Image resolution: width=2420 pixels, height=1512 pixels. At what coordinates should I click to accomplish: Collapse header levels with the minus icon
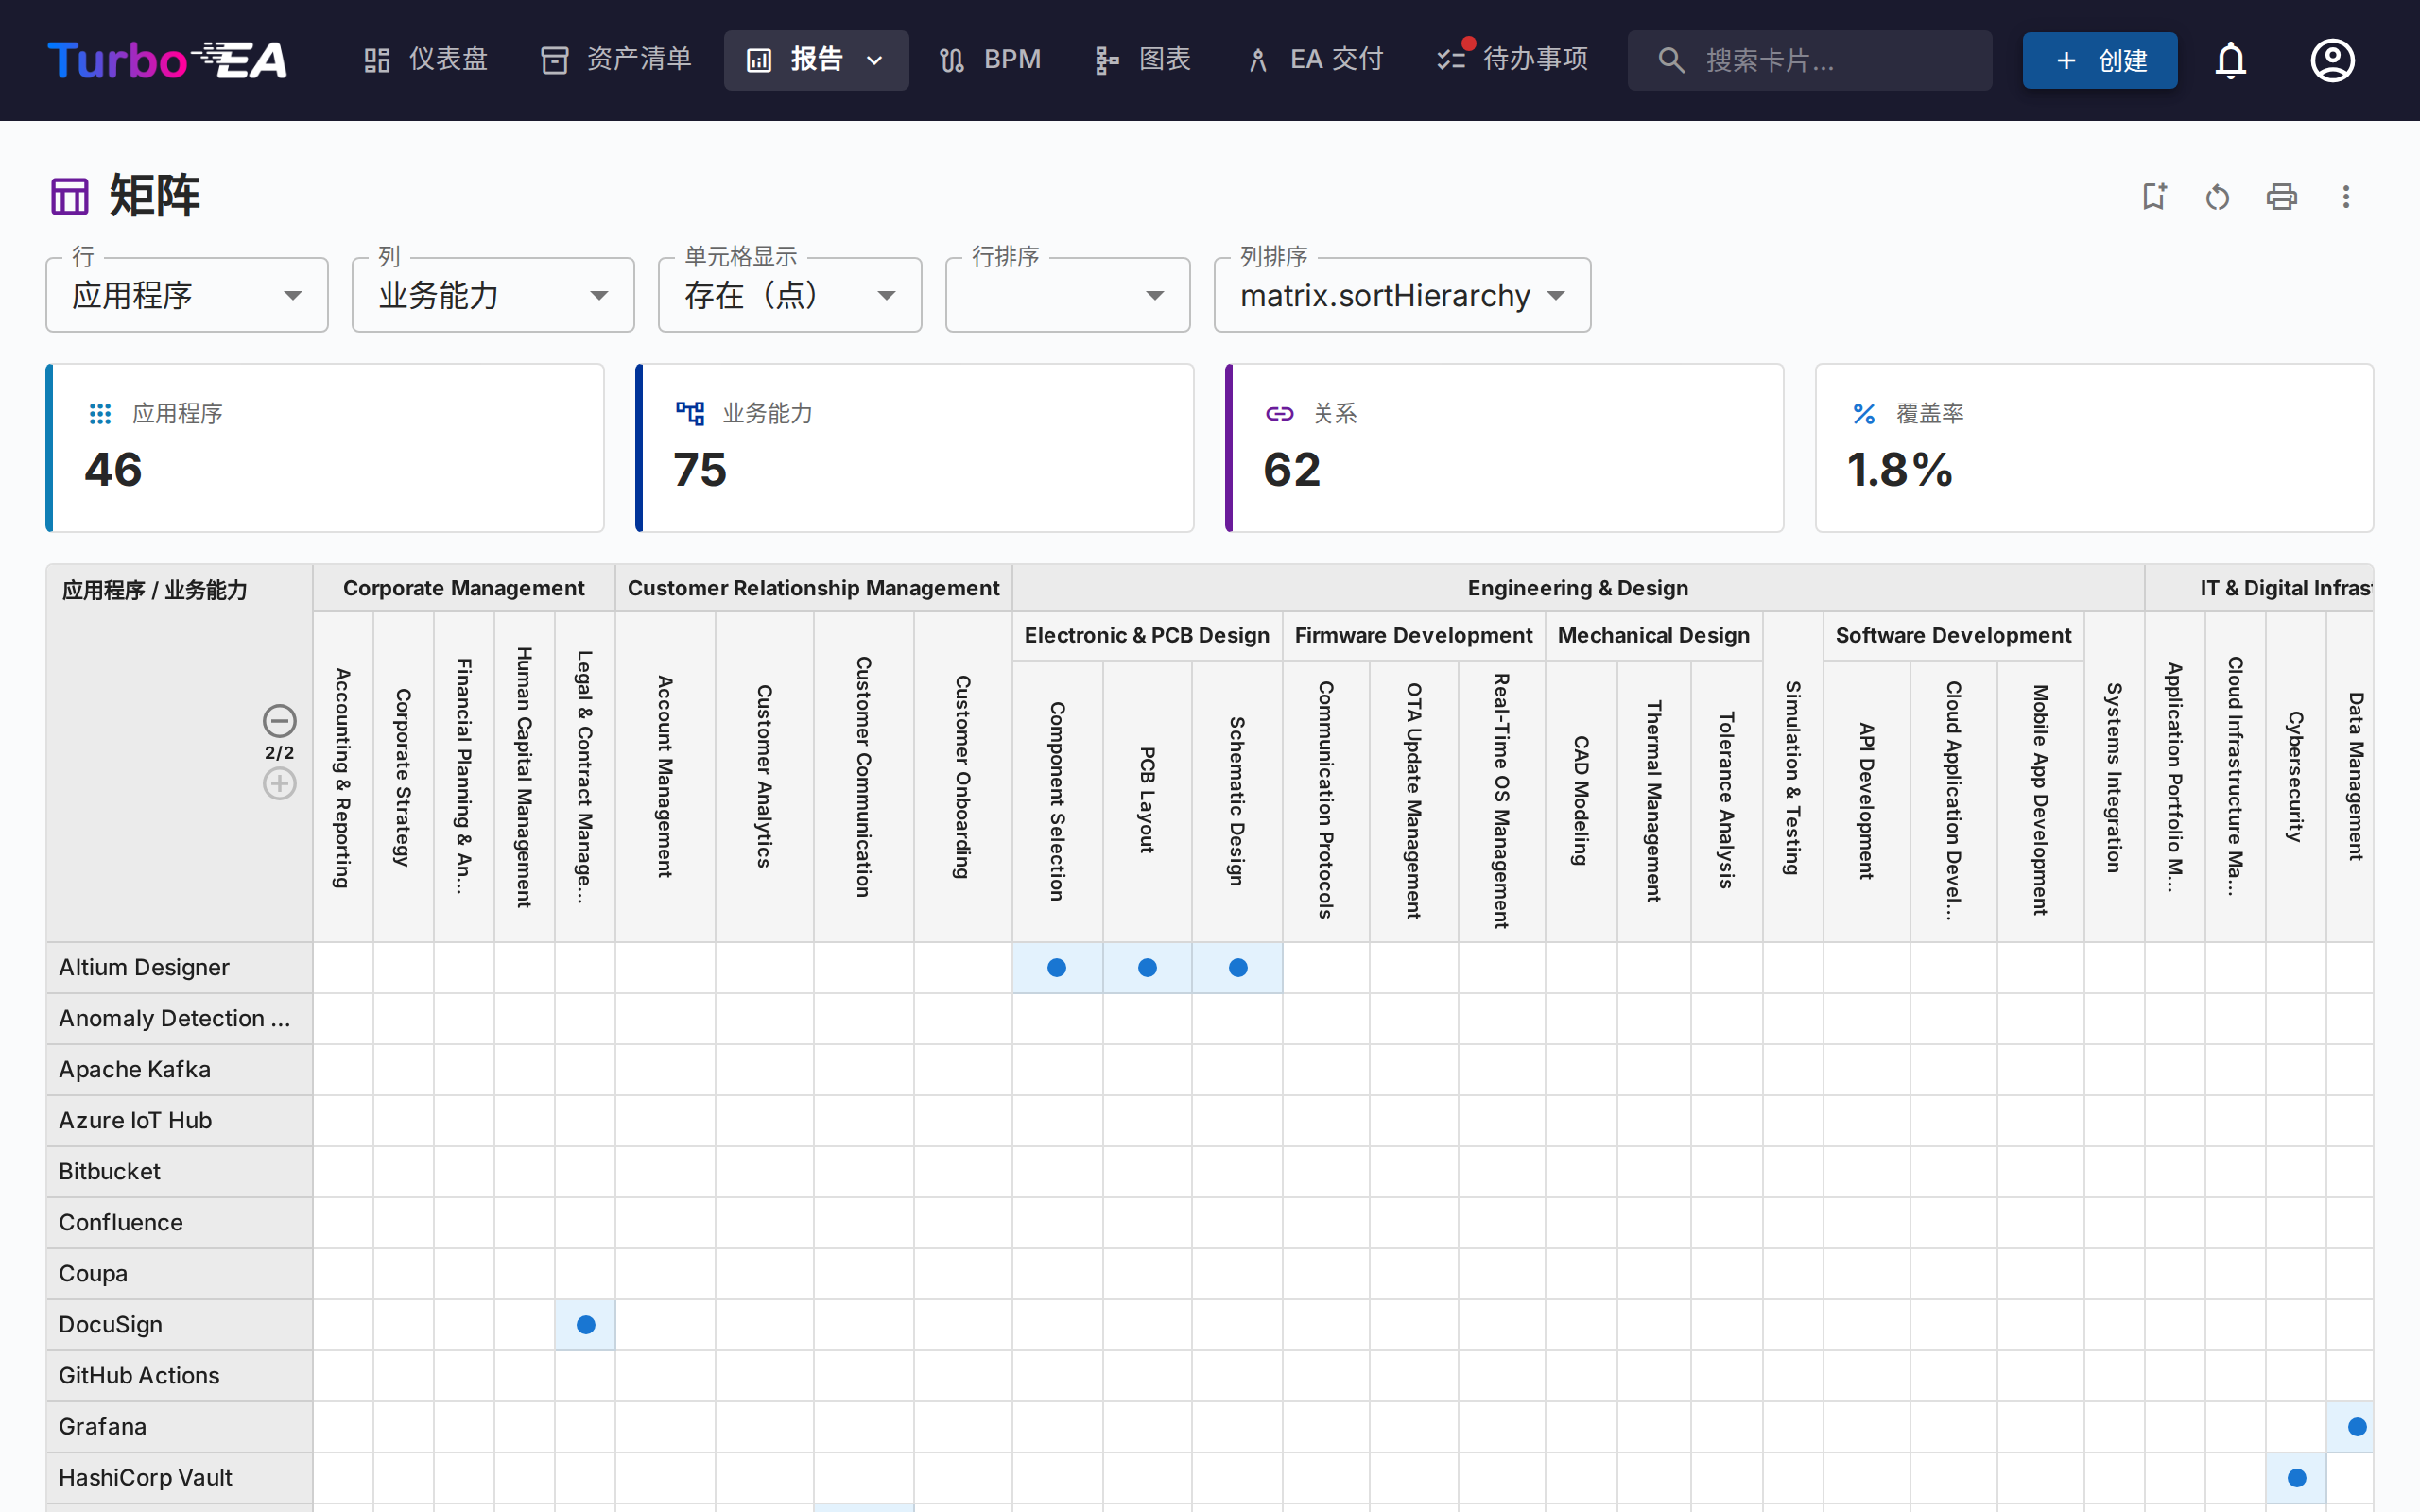click(x=279, y=720)
